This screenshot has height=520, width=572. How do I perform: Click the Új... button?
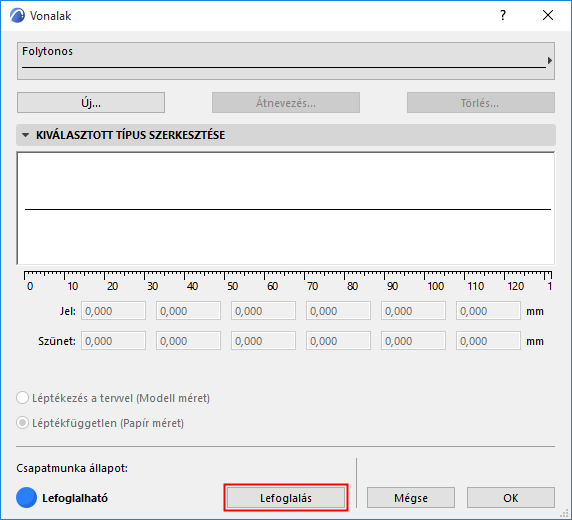pos(91,103)
